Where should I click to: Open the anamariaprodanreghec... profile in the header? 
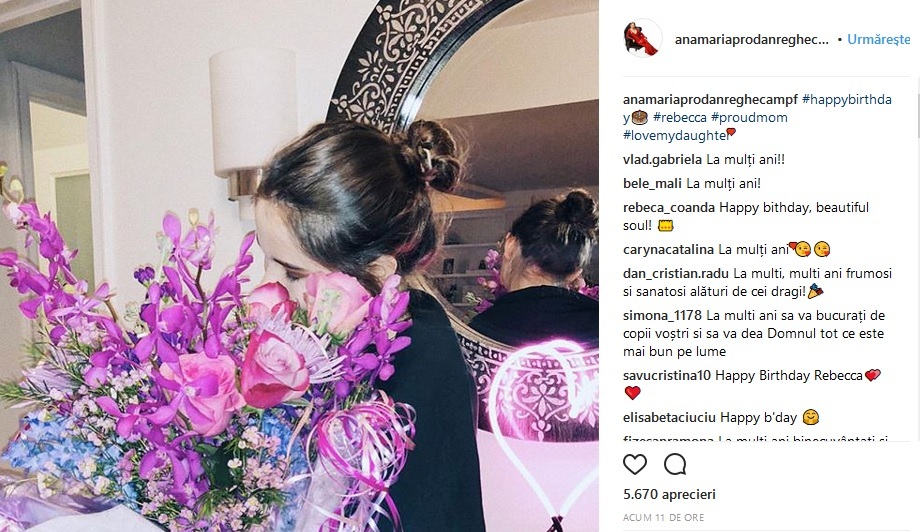(x=752, y=39)
